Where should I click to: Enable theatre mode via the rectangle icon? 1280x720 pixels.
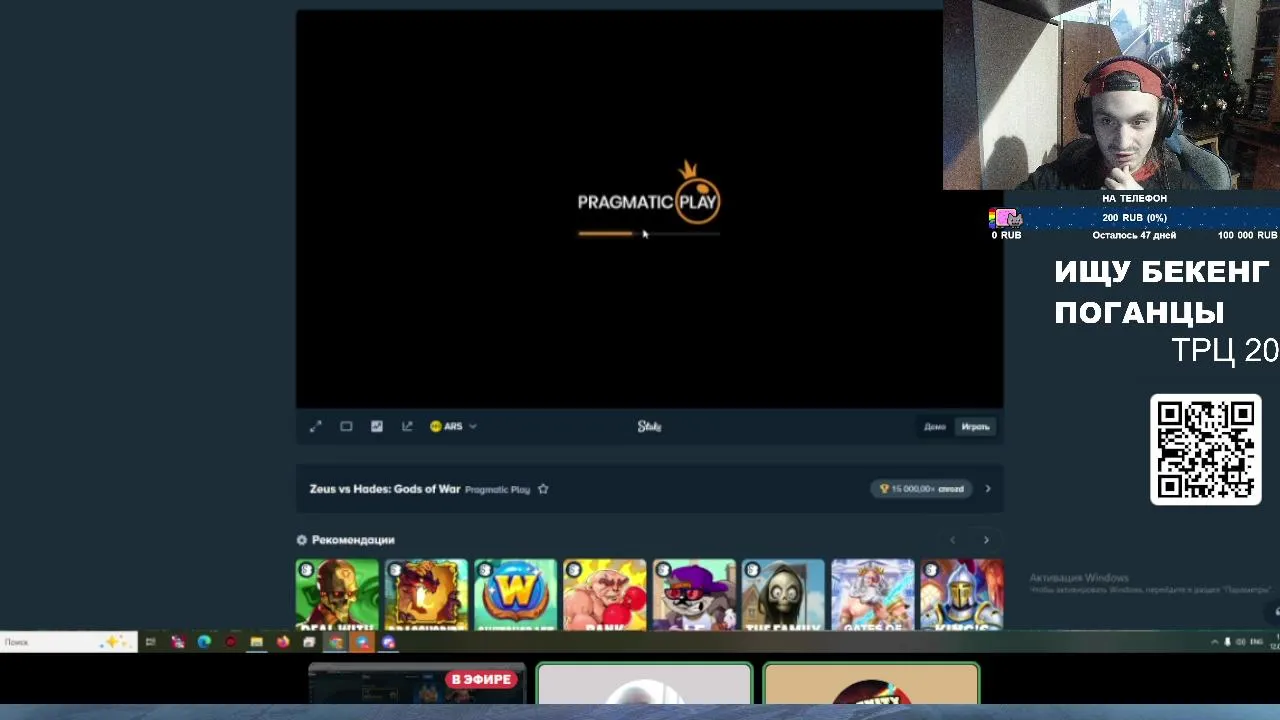click(x=346, y=426)
